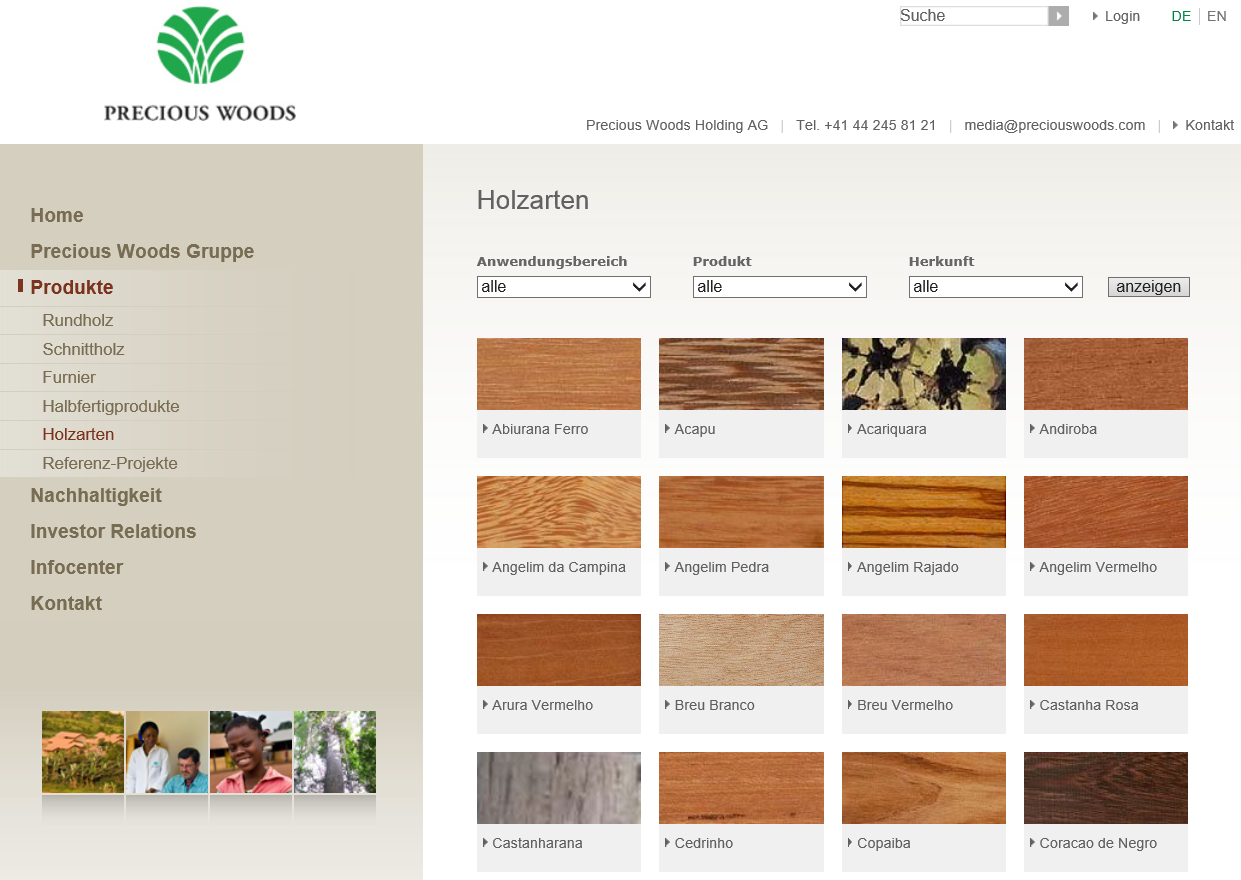Click the smiling girl photo in sidebar
Viewport: 1241px width, 880px height.
tap(251, 752)
